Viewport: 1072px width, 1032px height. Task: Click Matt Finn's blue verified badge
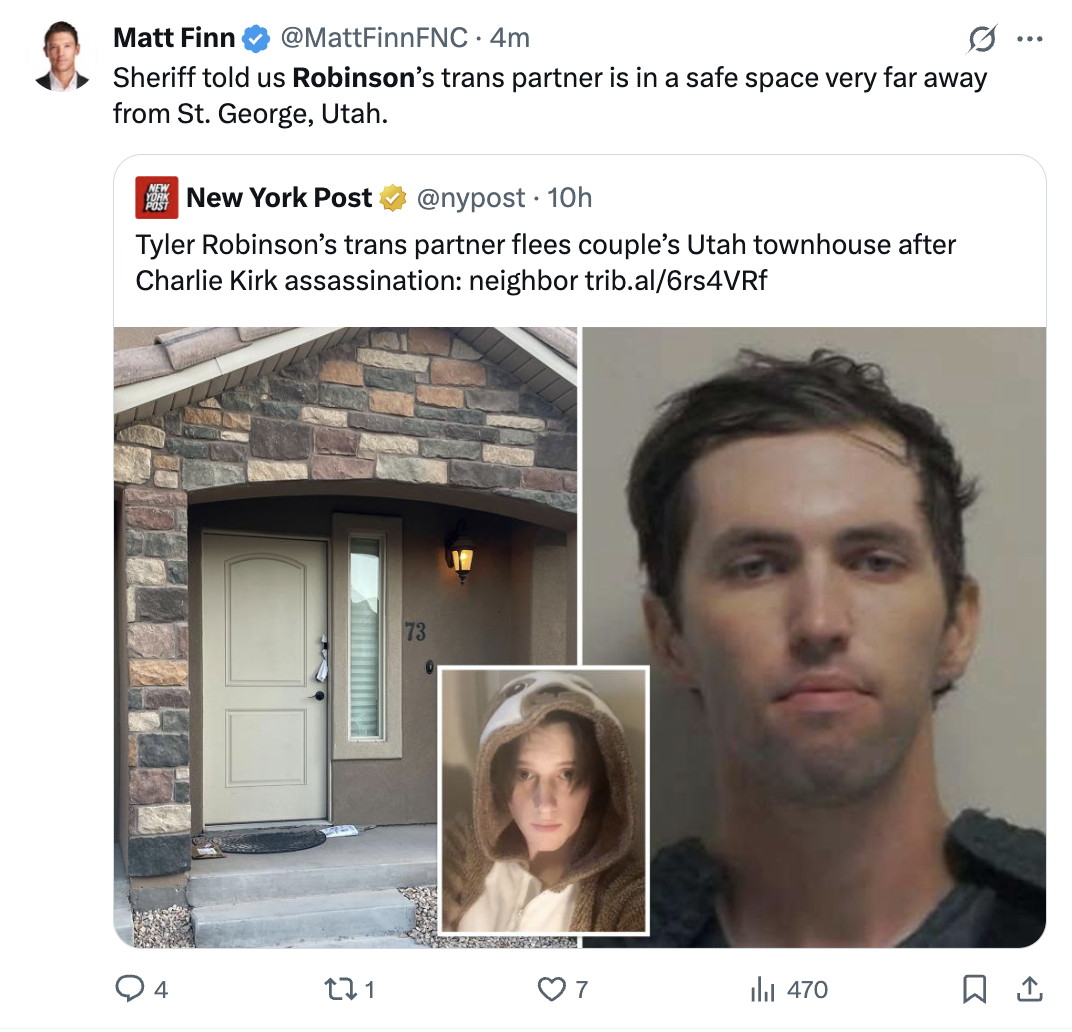pos(257,38)
